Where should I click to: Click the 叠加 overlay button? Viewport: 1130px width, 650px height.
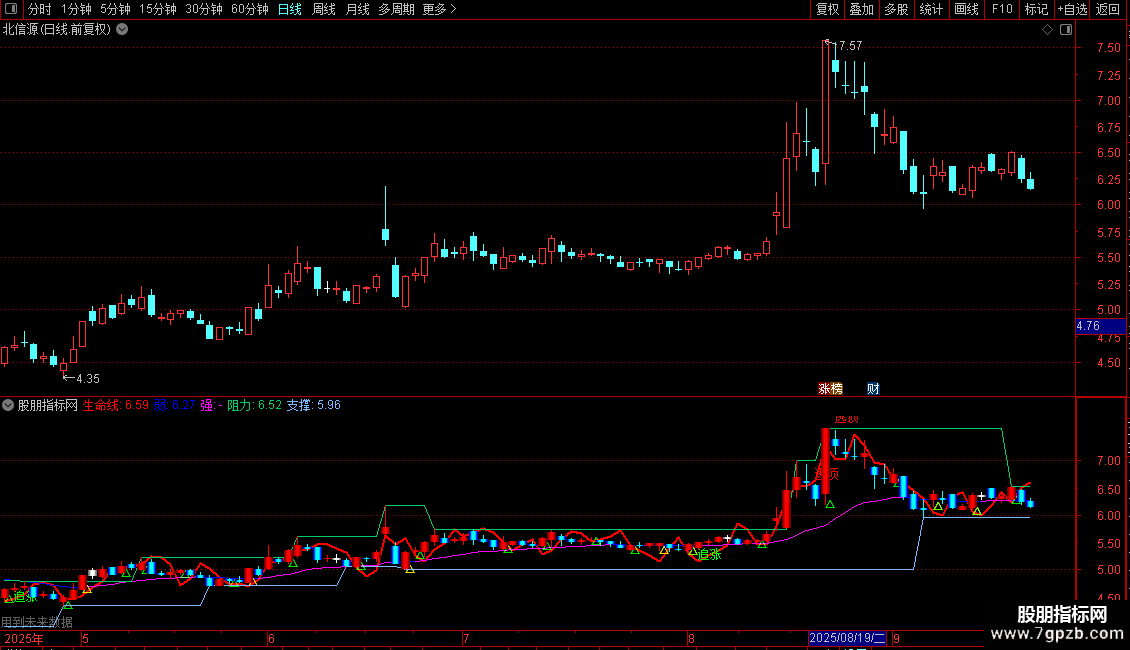coord(861,9)
